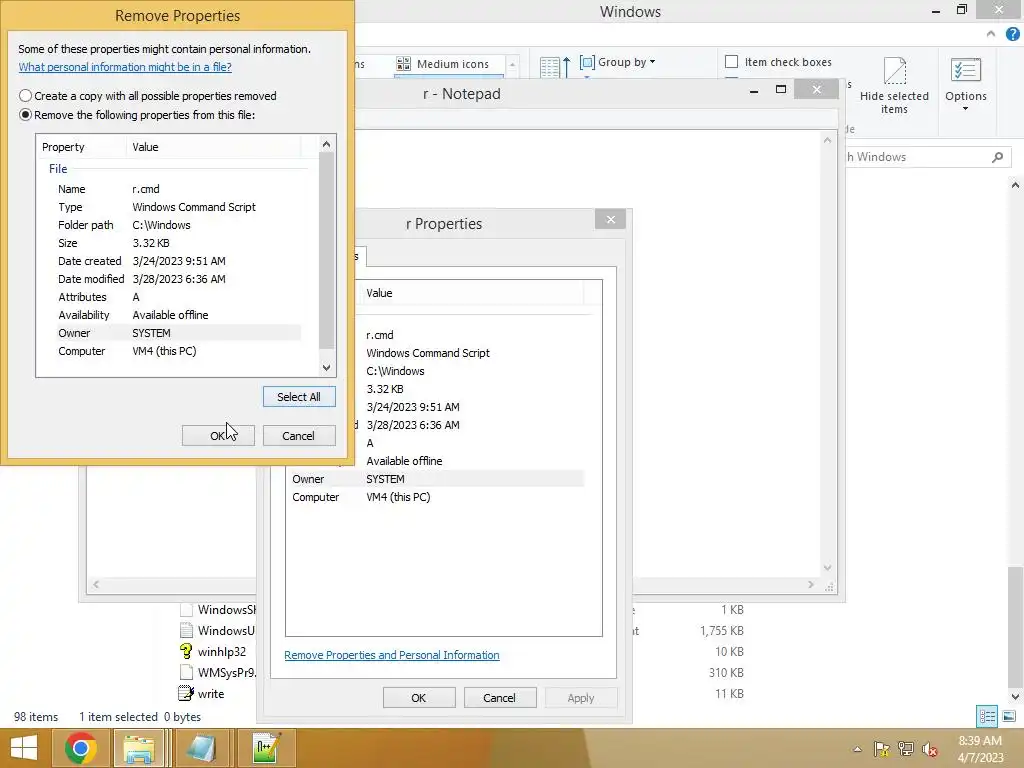Open 'What personal information might be in a file?' link
The height and width of the screenshot is (768, 1024).
pyautogui.click(x=125, y=67)
